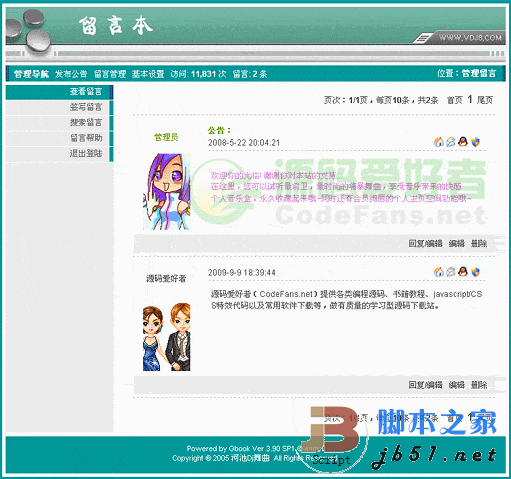This screenshot has width=511, height=479.
Task: Click 编辑 under the 管理员 announcement
Action: 457,244
